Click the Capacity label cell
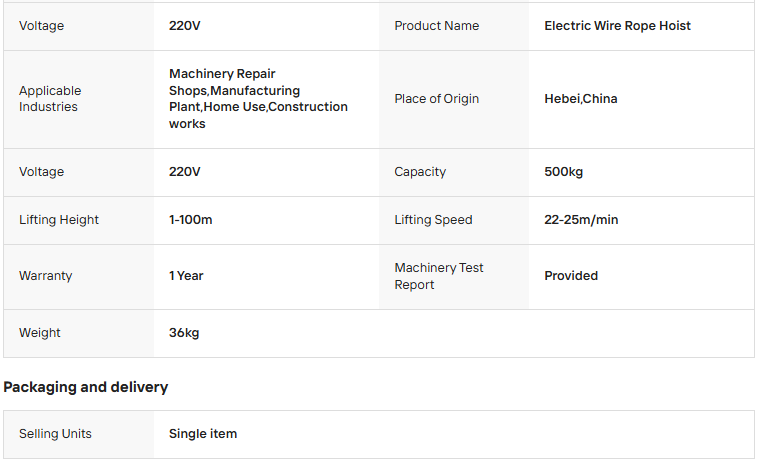Image resolution: width=759 pixels, height=463 pixels. tap(420, 172)
